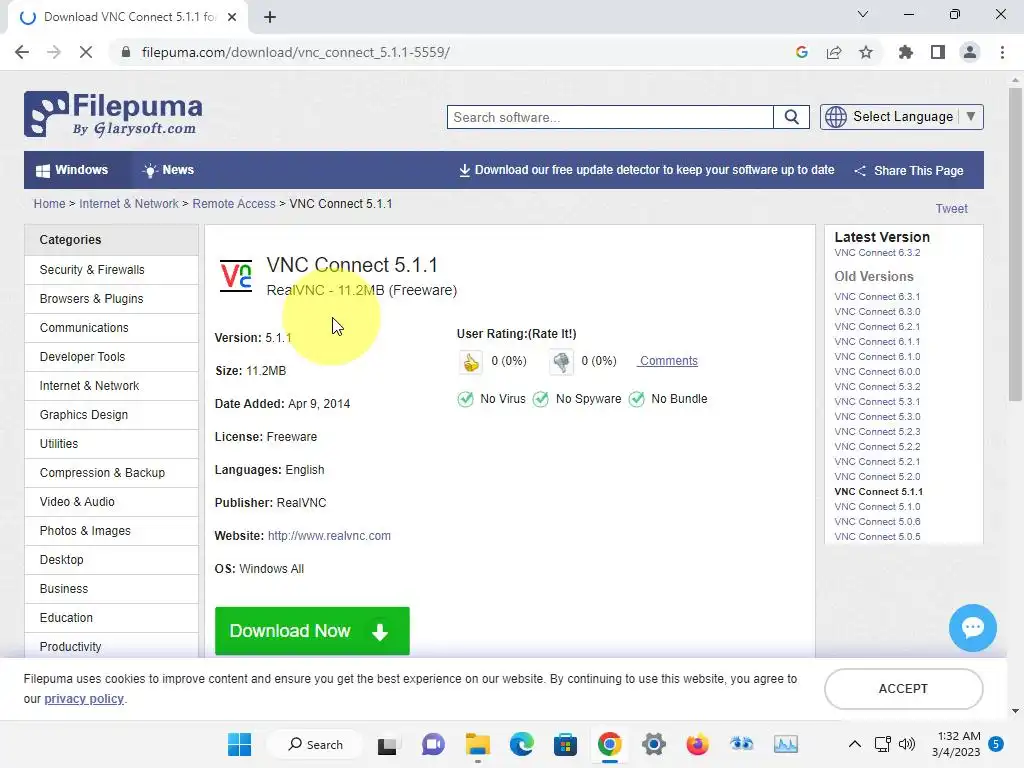
Task: Accept the cookie notice
Action: tap(903, 688)
